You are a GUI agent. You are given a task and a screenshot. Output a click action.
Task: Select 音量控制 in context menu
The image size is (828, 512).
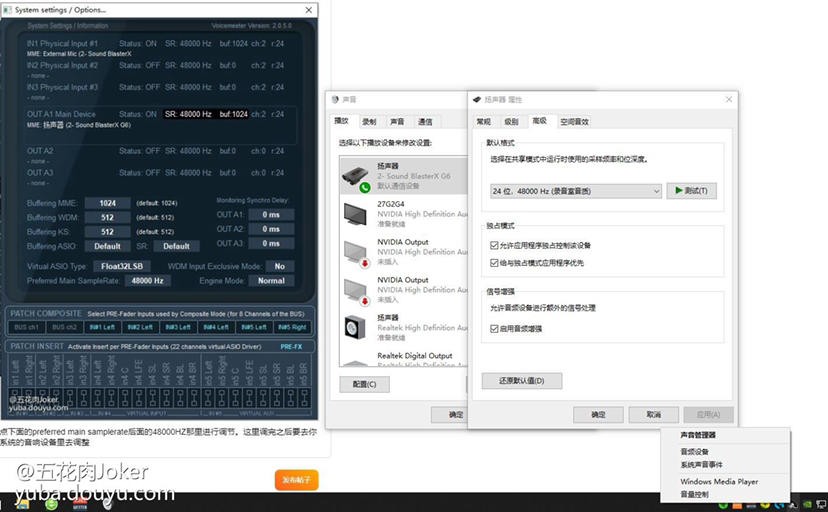point(694,495)
